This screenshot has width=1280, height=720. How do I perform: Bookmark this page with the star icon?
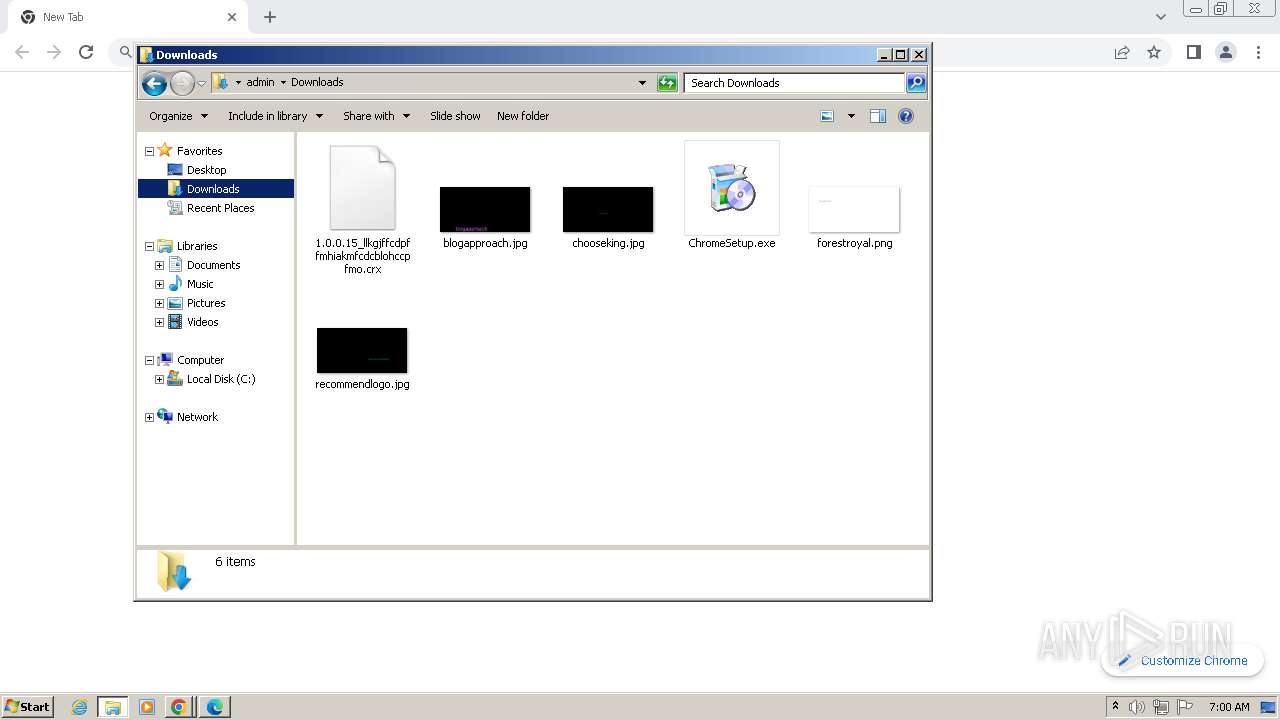[1154, 52]
